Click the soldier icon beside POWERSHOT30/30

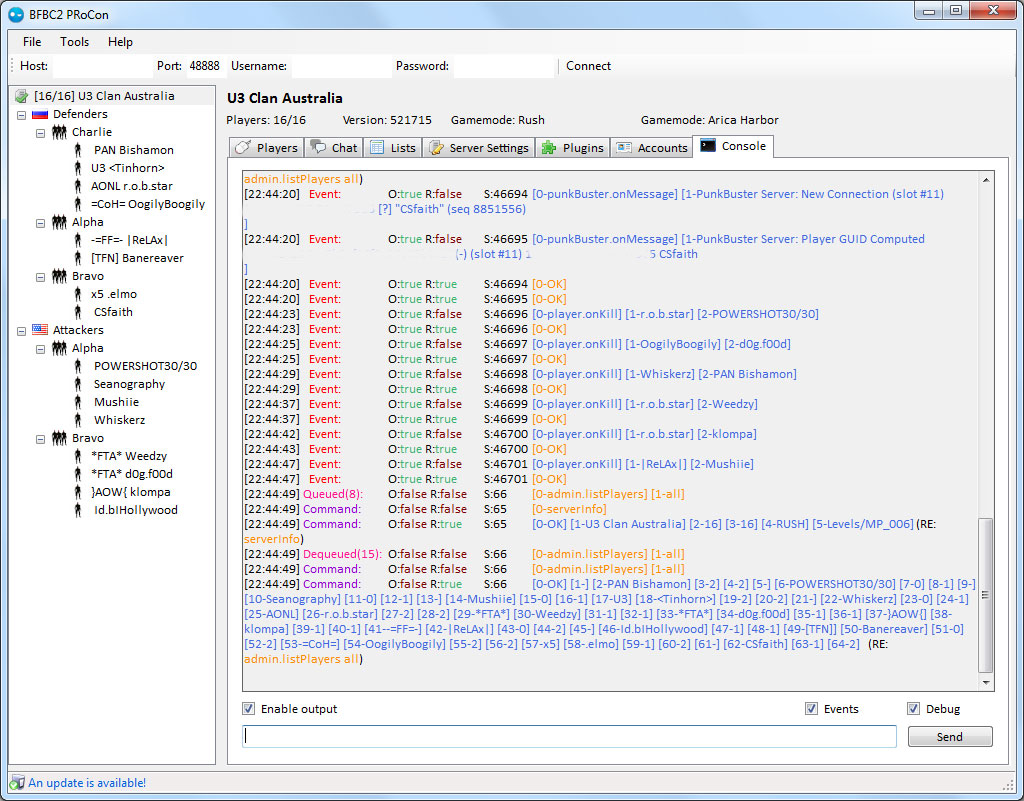click(78, 366)
